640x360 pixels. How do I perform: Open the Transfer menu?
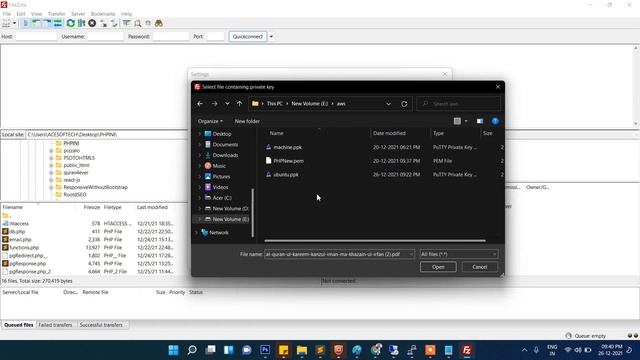[57, 13]
